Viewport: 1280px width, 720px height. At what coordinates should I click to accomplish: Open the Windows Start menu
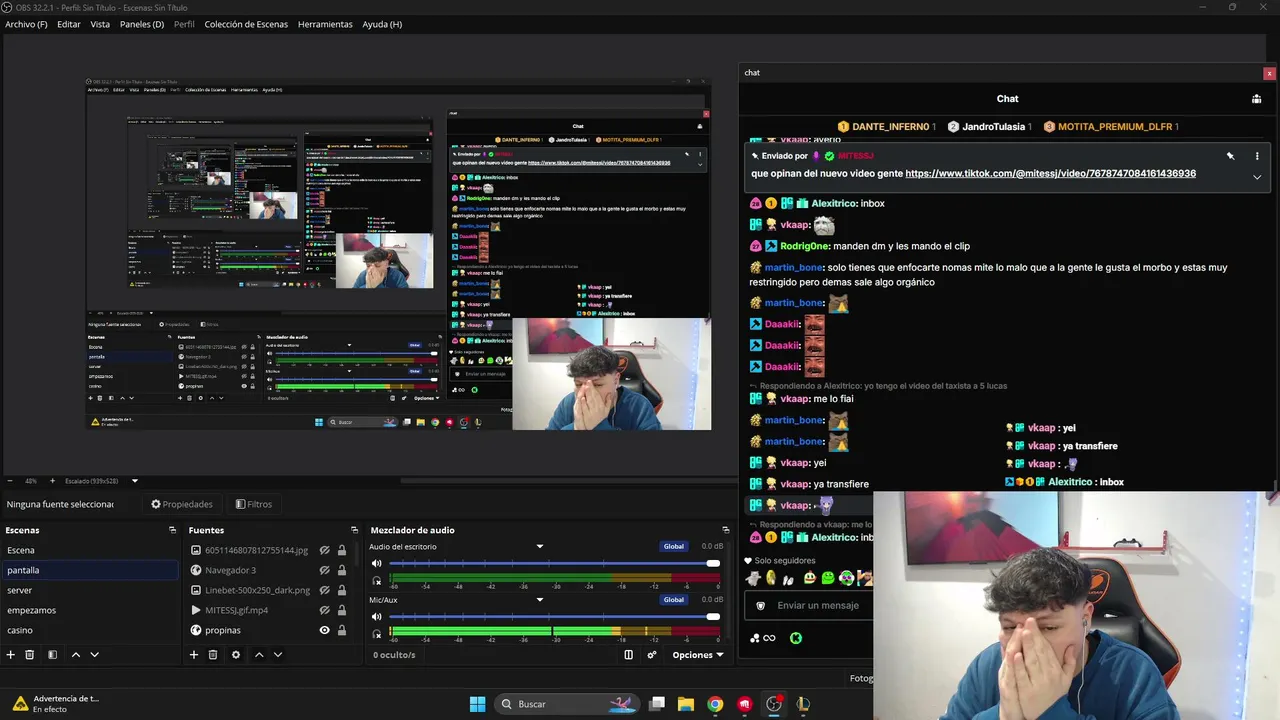(x=477, y=704)
